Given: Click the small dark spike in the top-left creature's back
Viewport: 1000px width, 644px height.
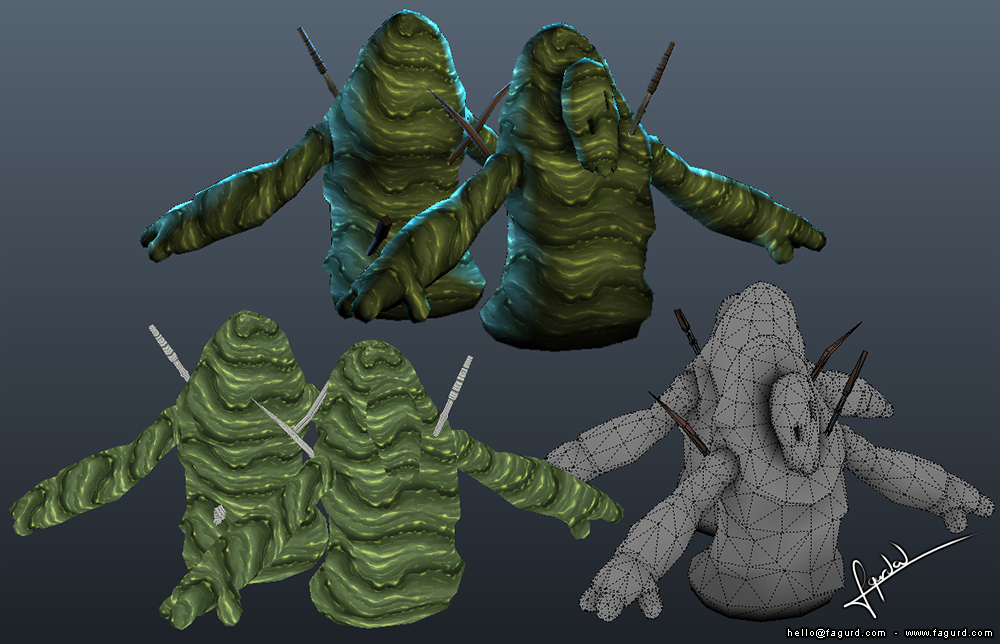Looking at the screenshot, I should click(379, 235).
